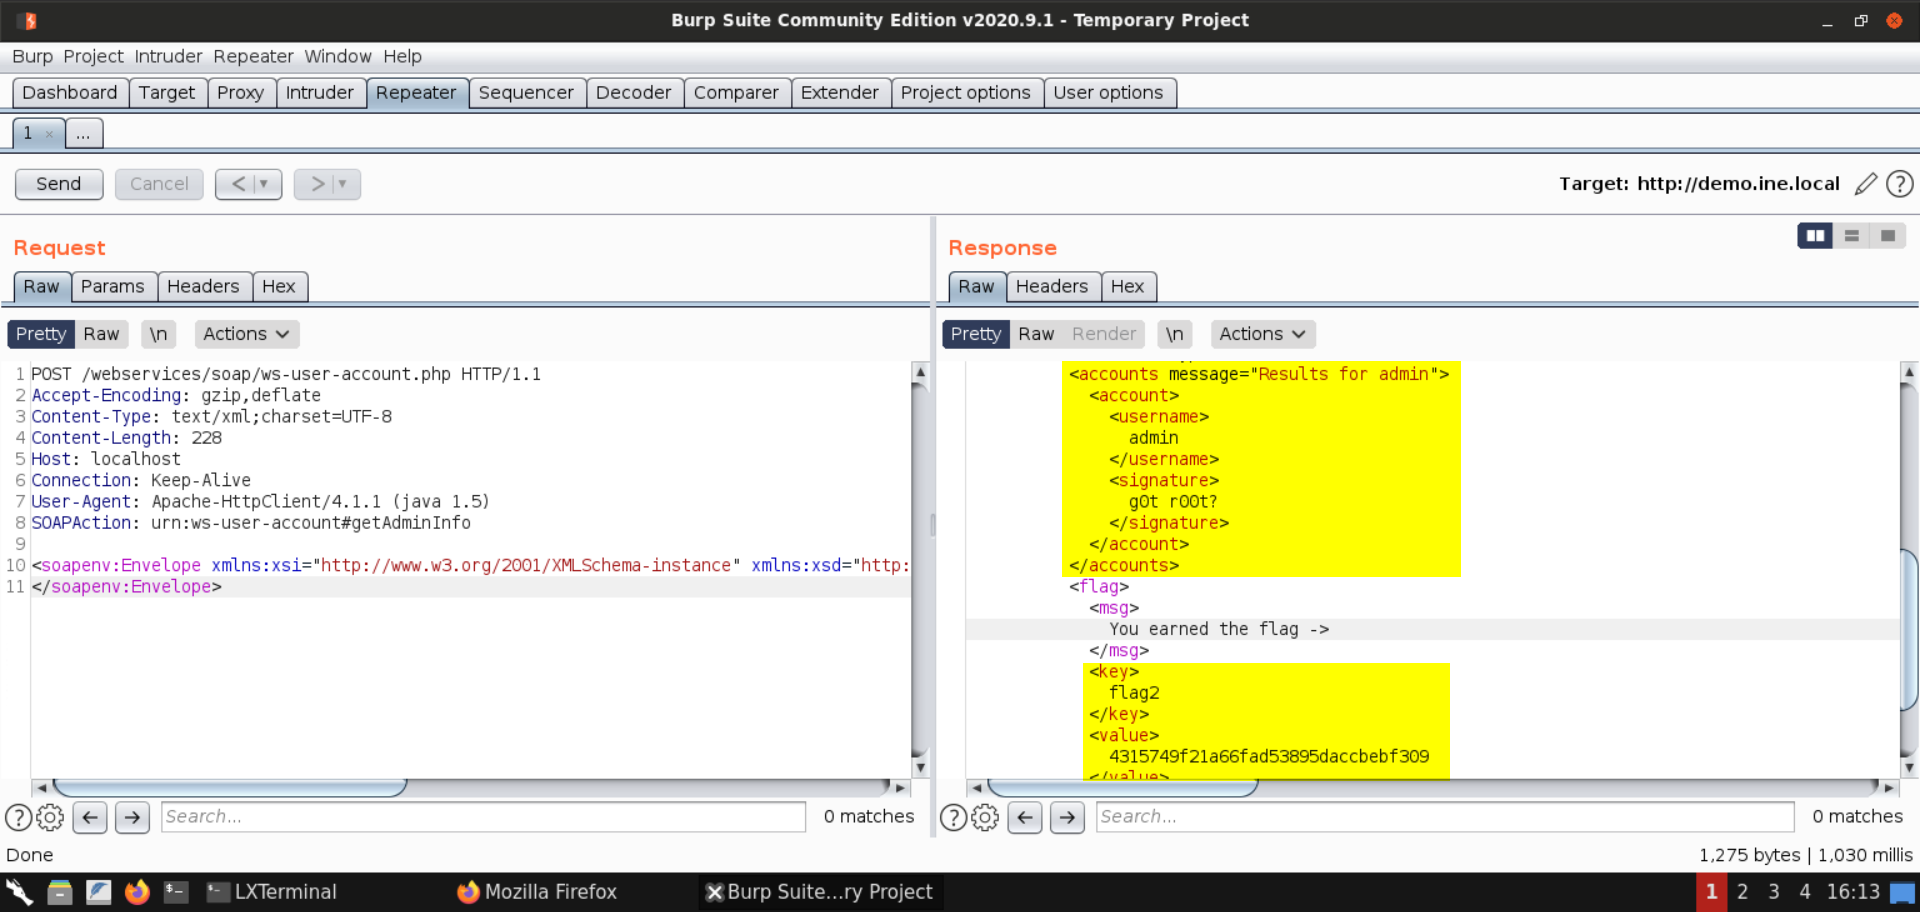The height and width of the screenshot is (912, 1920).
Task: Click response search settings gear icon
Action: (985, 818)
